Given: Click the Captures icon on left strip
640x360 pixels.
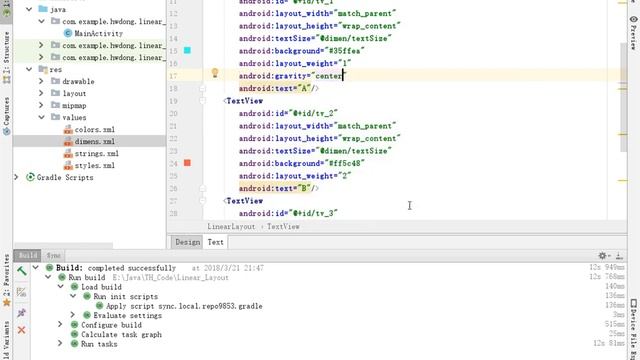Looking at the screenshot, I should 7,131.
